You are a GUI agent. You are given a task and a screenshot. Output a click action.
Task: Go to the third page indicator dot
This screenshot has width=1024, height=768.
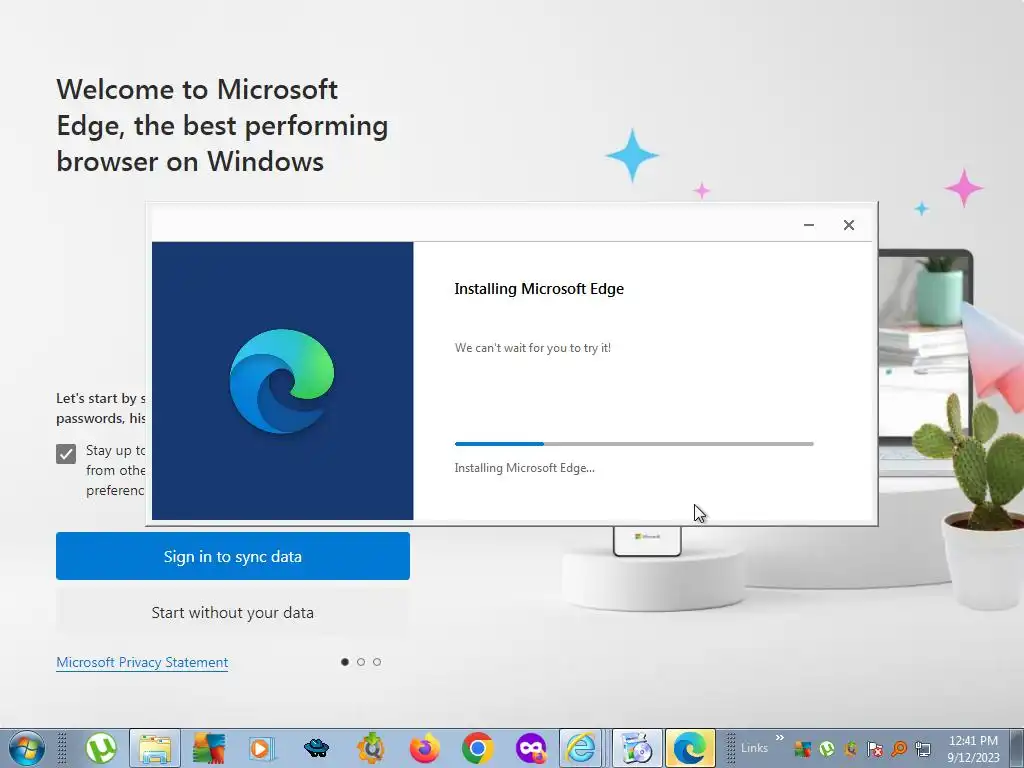(x=377, y=662)
